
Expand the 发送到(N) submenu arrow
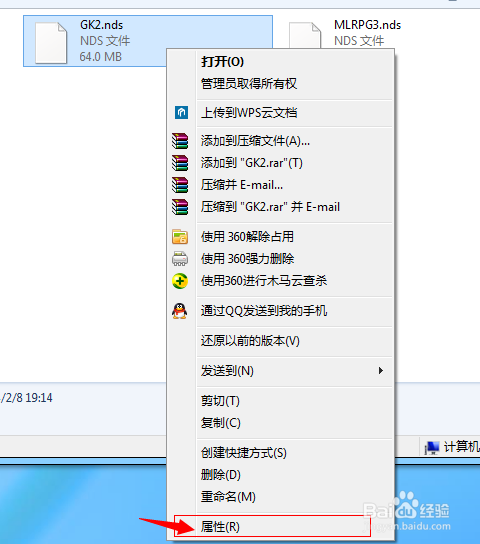381,371
